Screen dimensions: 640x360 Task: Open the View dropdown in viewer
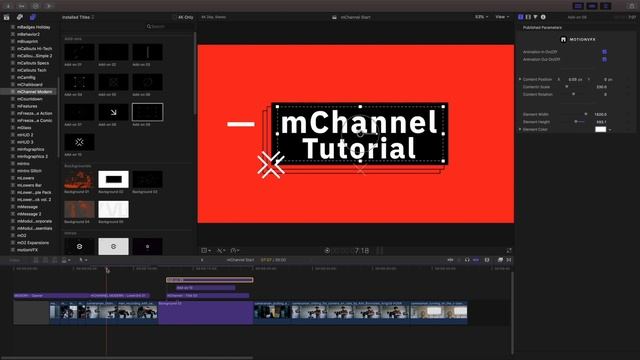tap(502, 17)
